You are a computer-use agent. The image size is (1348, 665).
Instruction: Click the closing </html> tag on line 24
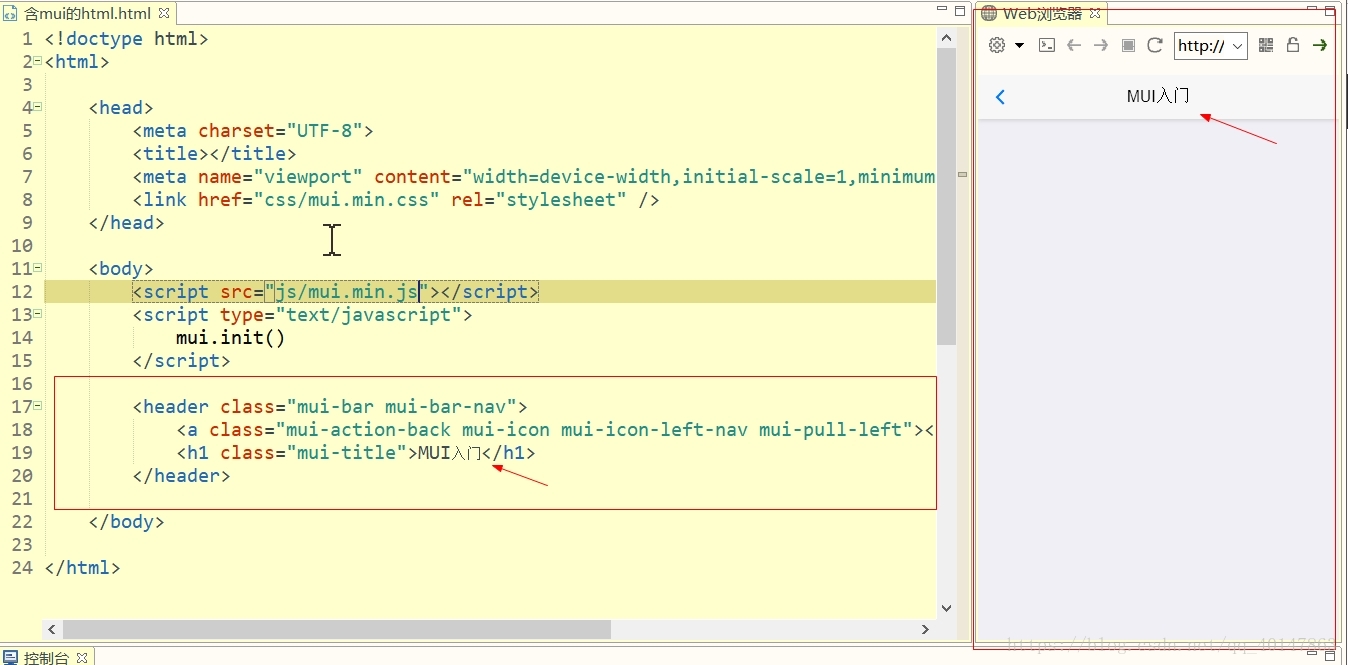pos(83,568)
